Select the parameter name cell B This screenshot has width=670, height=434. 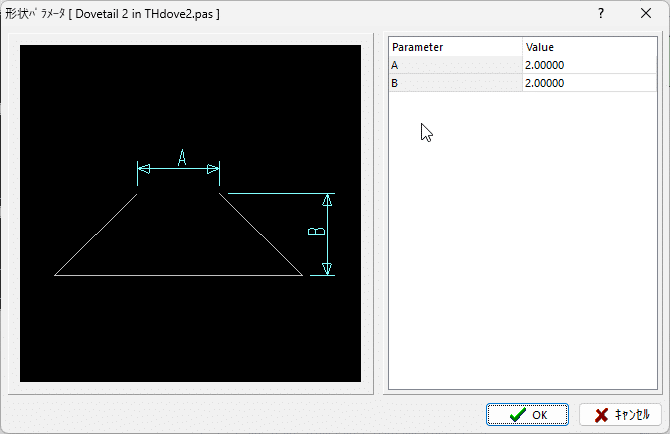pos(455,83)
